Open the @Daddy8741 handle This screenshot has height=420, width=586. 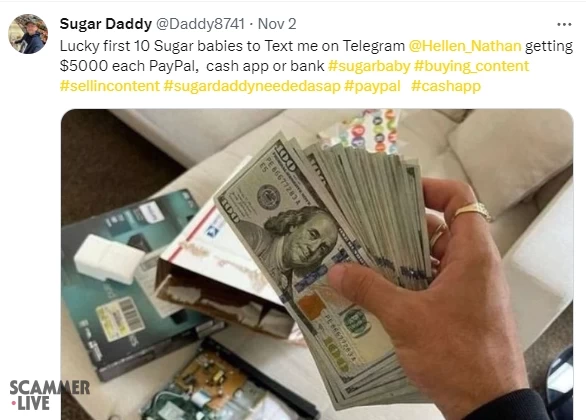tap(200, 24)
